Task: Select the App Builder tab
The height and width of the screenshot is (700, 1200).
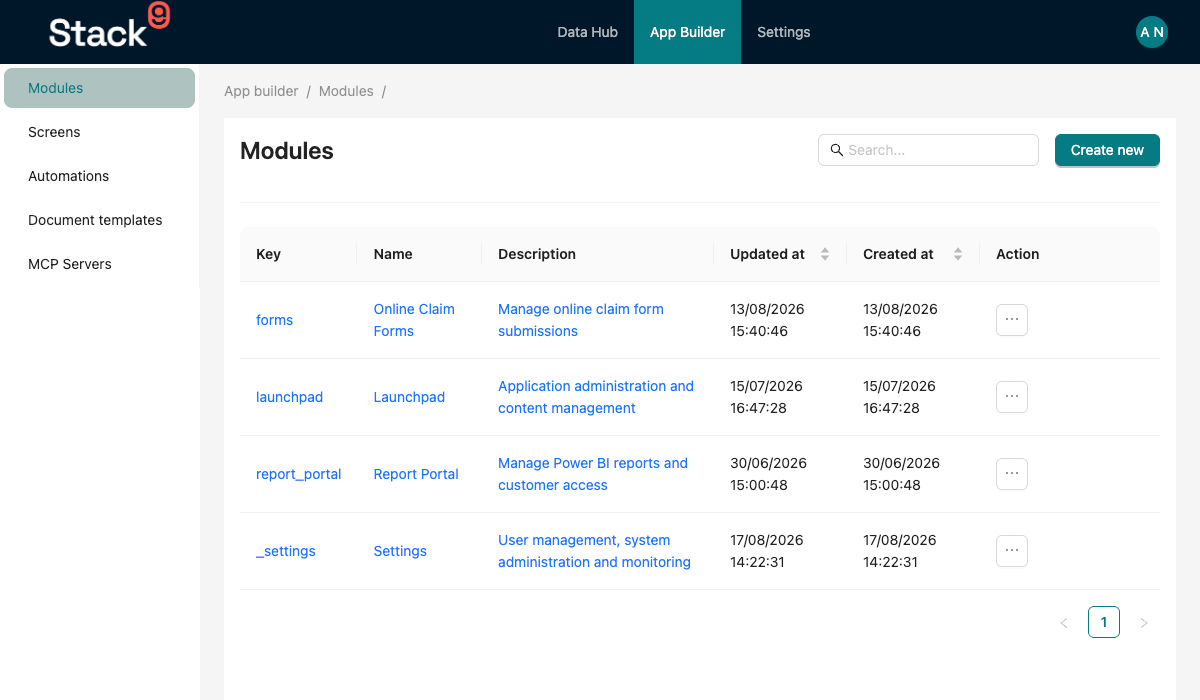Action: 687,32
